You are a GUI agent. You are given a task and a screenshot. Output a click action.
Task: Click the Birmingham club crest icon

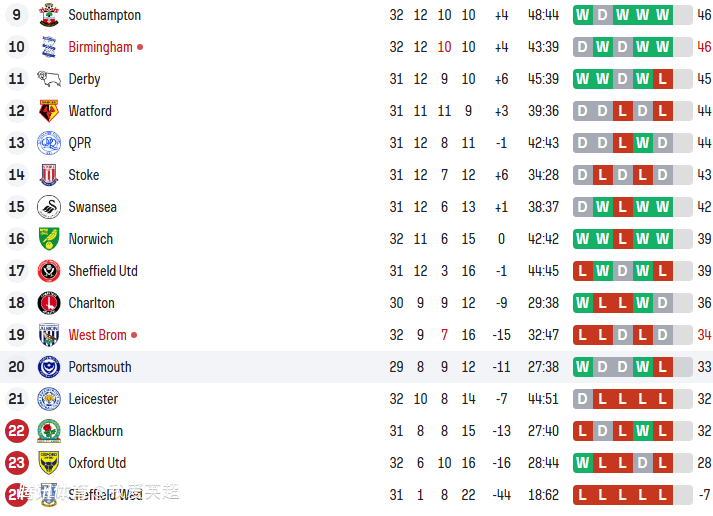point(48,47)
